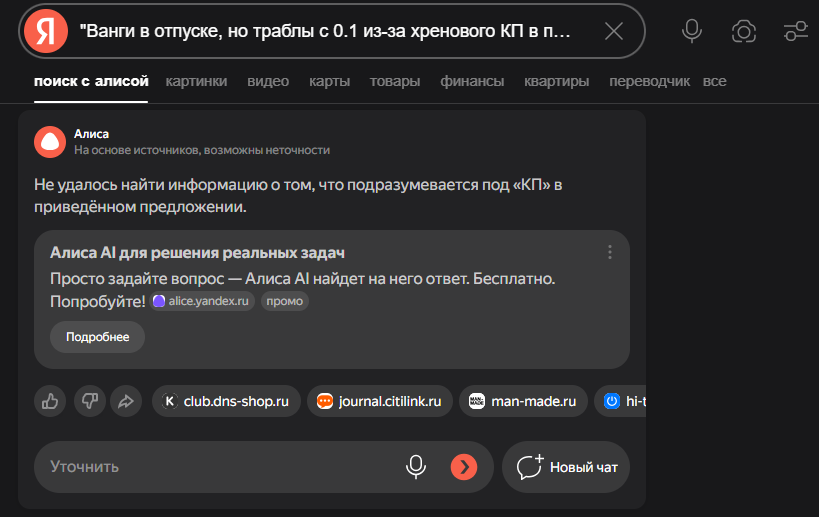
Task: Click the Yandex Я logo
Action: (x=46, y=31)
